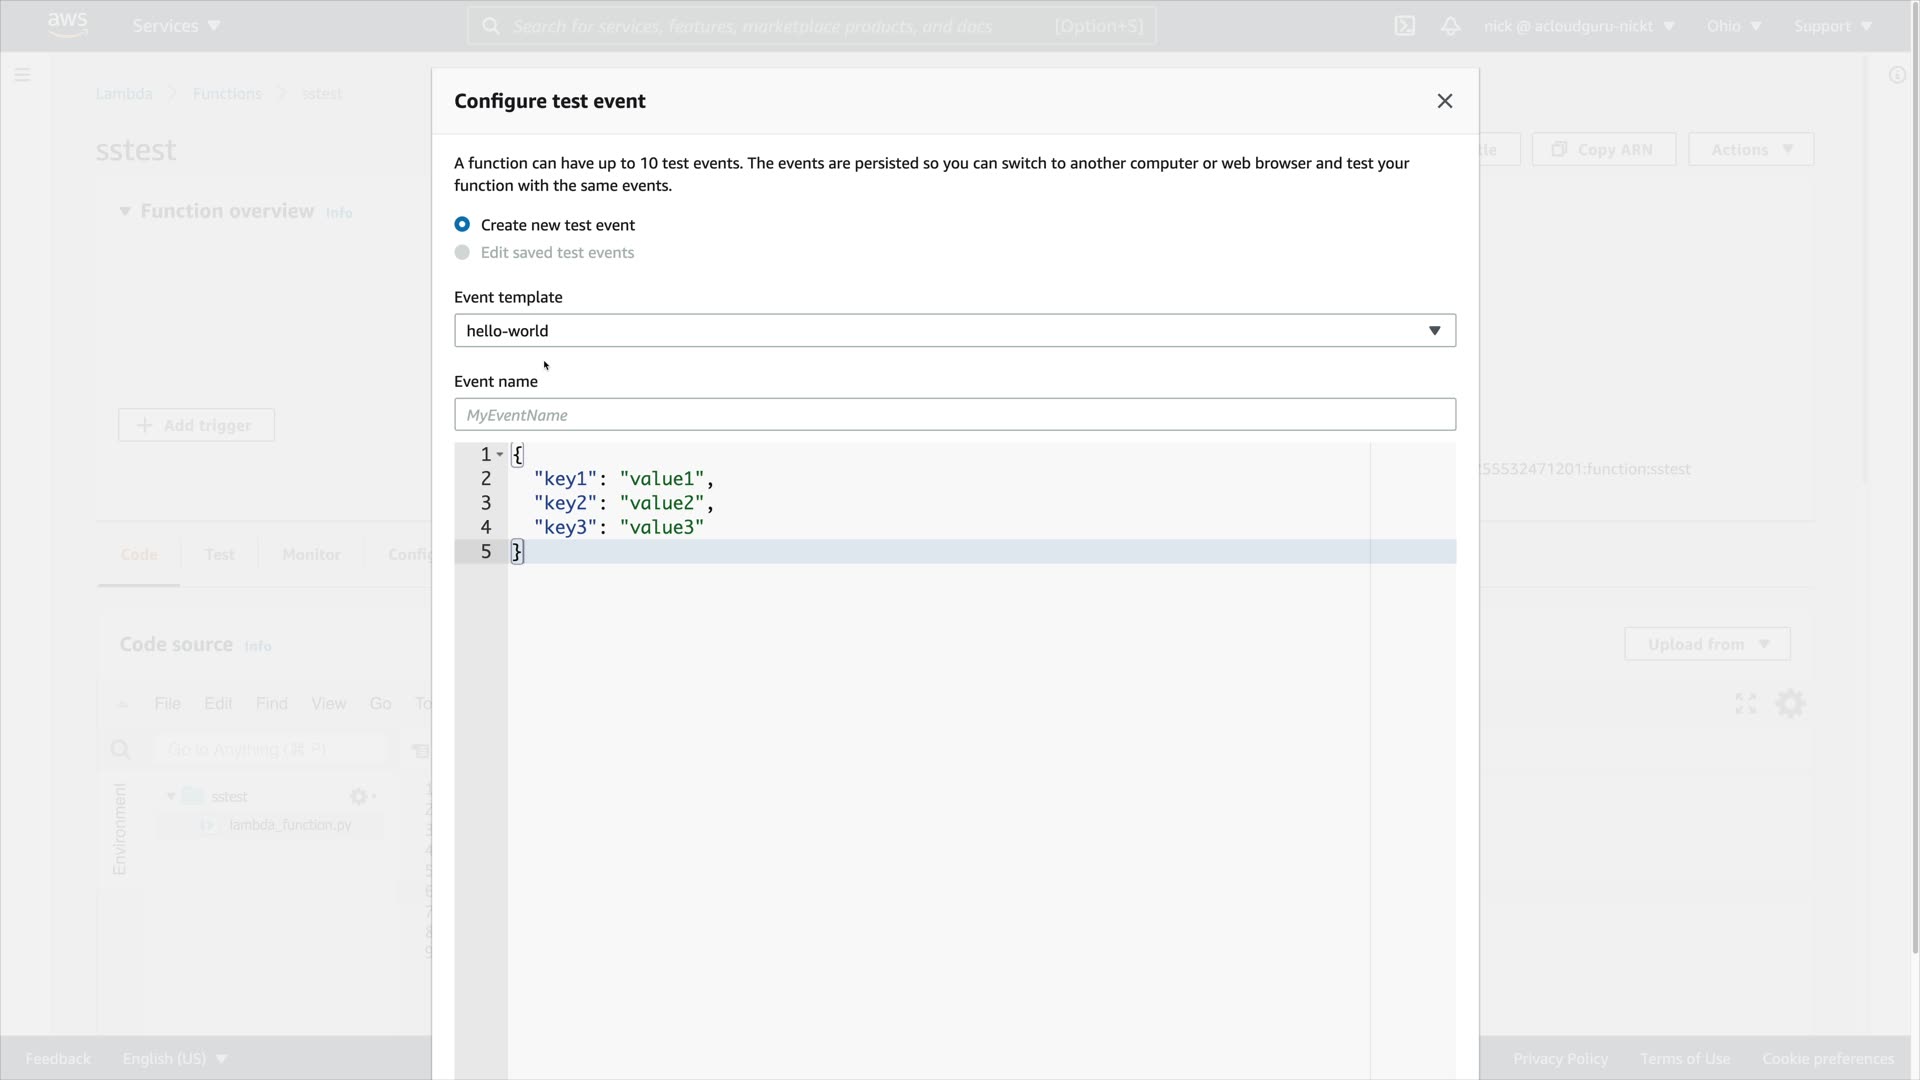Open the hamburger side navigation menu
The image size is (1920, 1080).
pos(22,75)
